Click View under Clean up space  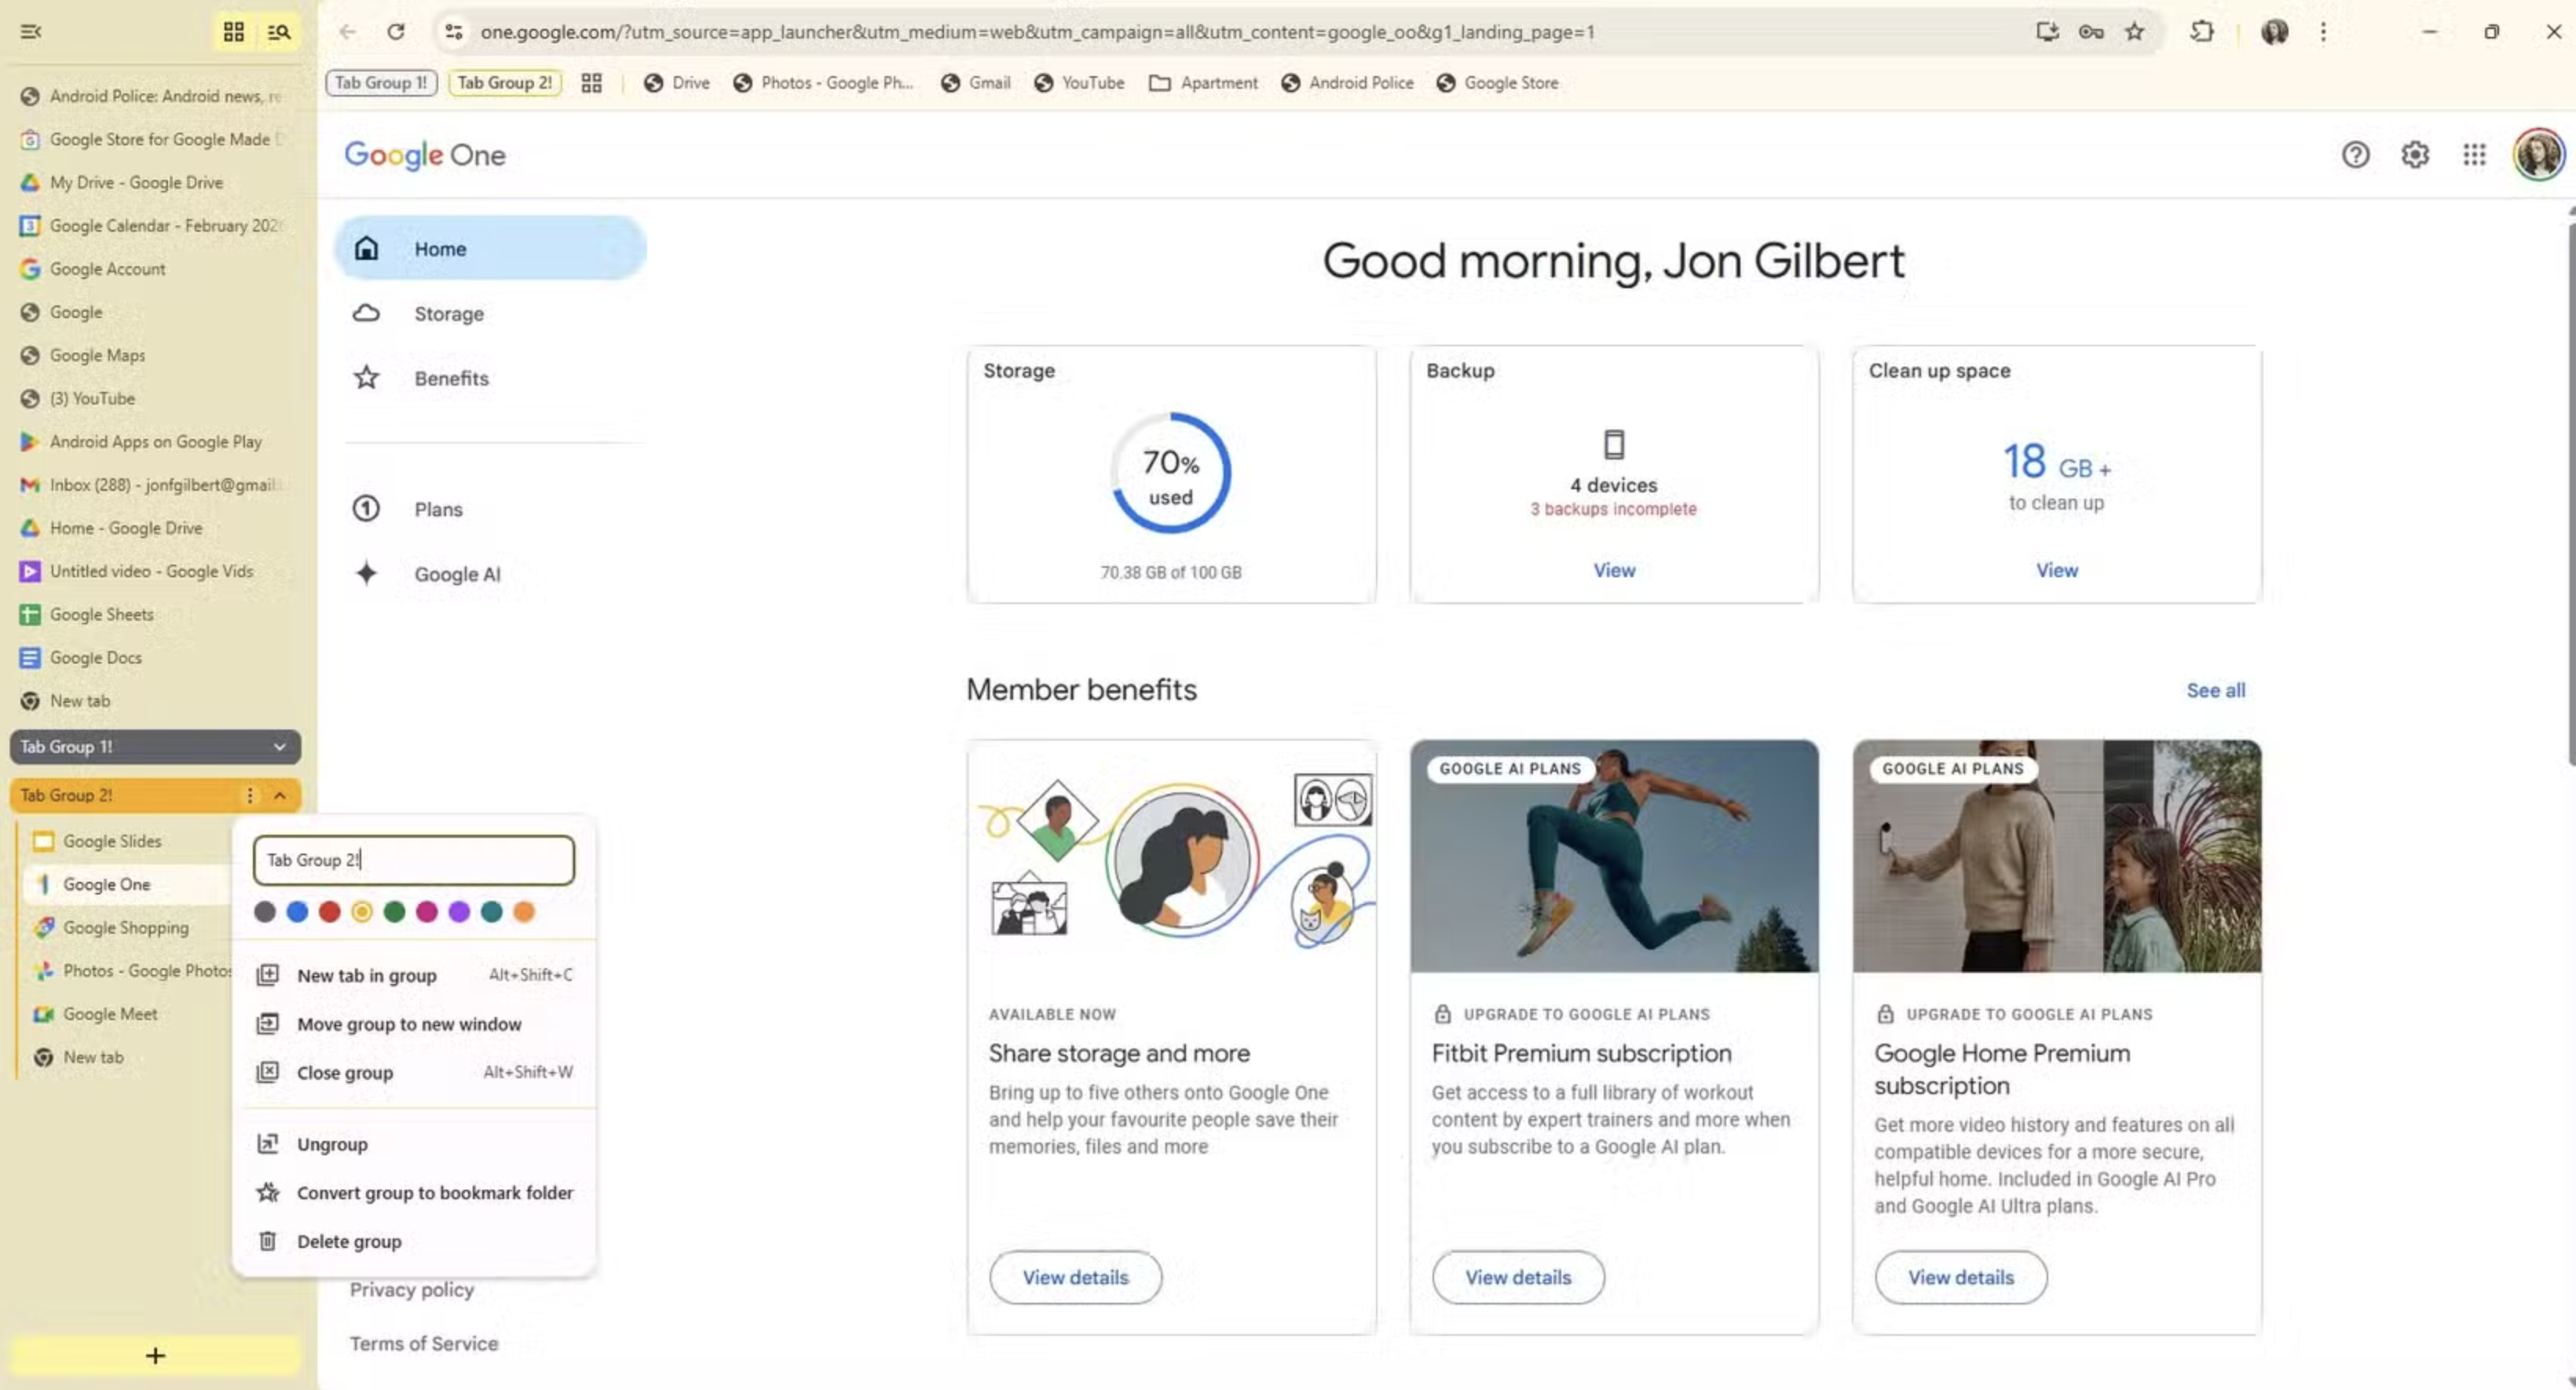pos(2055,570)
